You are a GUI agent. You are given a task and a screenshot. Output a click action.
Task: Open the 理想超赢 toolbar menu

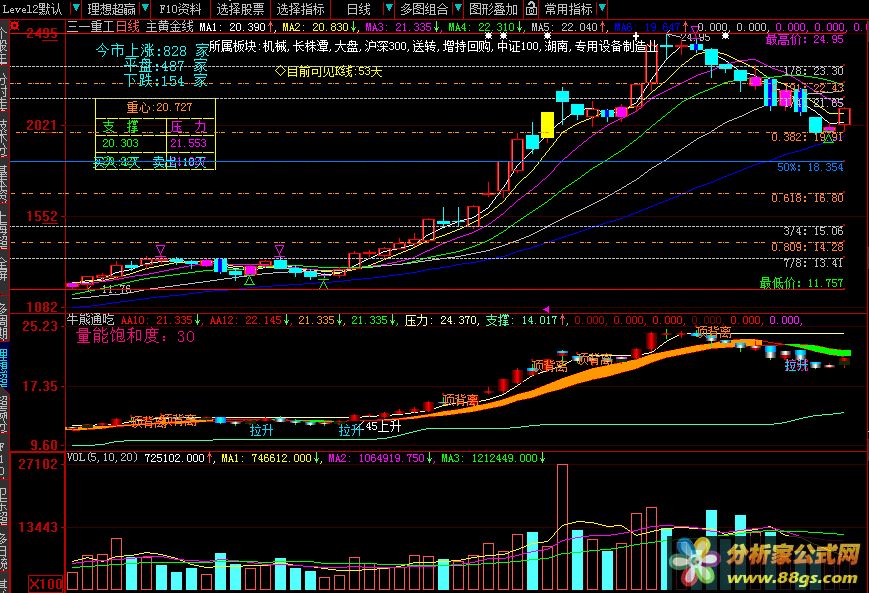pyautogui.click(x=111, y=9)
